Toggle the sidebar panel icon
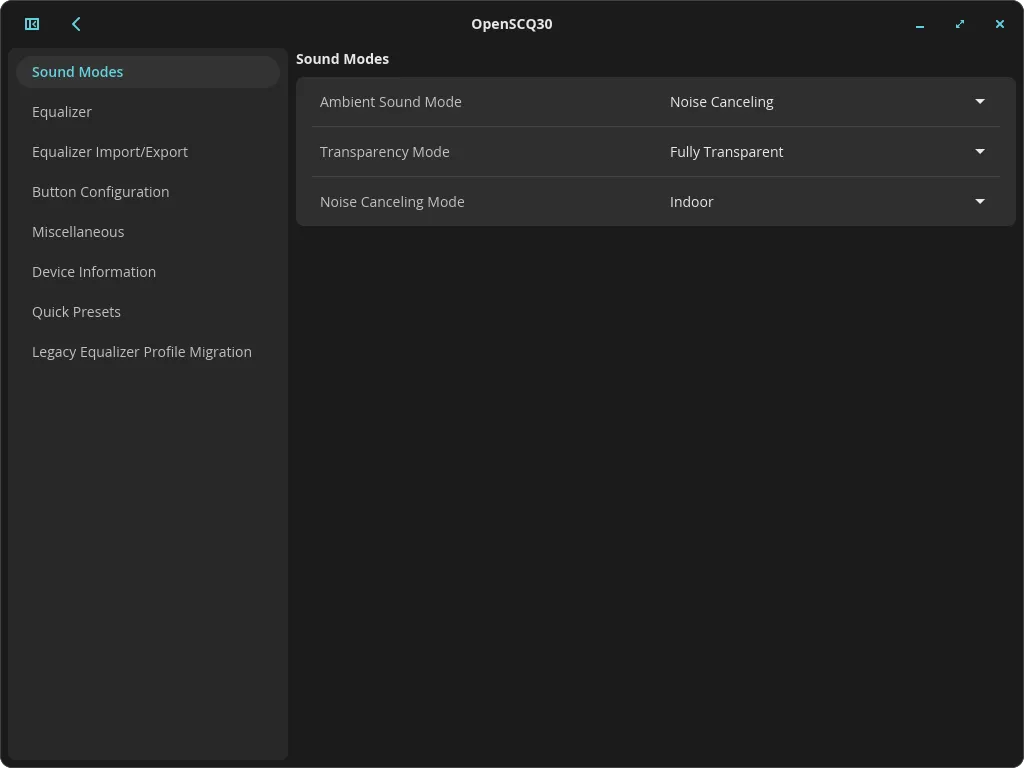 (32, 24)
